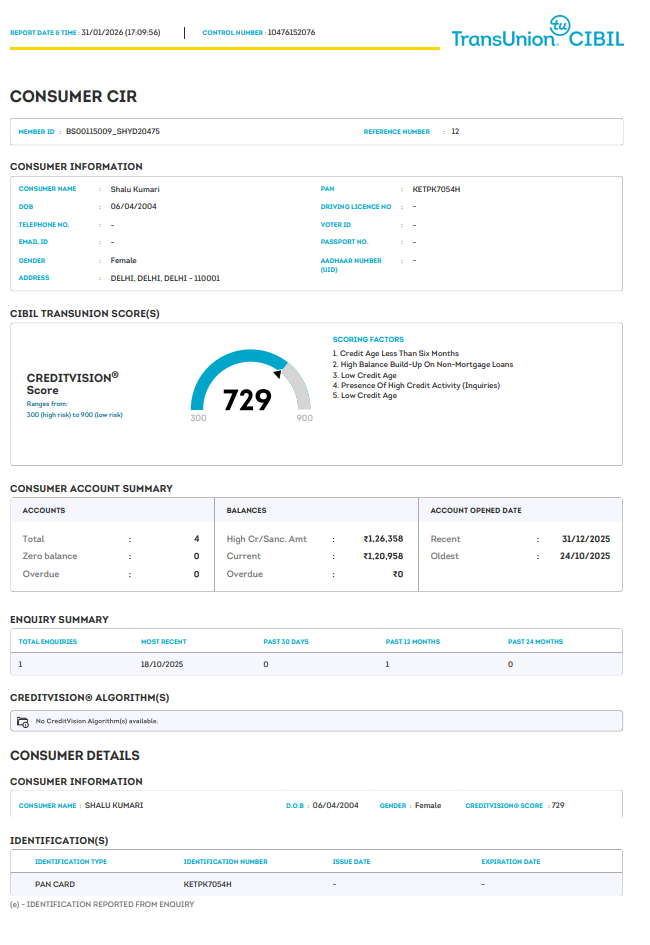Select High Cr/Sanc. Amt value ₹1,26,358
Image resolution: width=650 pixels, height=945 pixels.
pyautogui.click(x=383, y=539)
